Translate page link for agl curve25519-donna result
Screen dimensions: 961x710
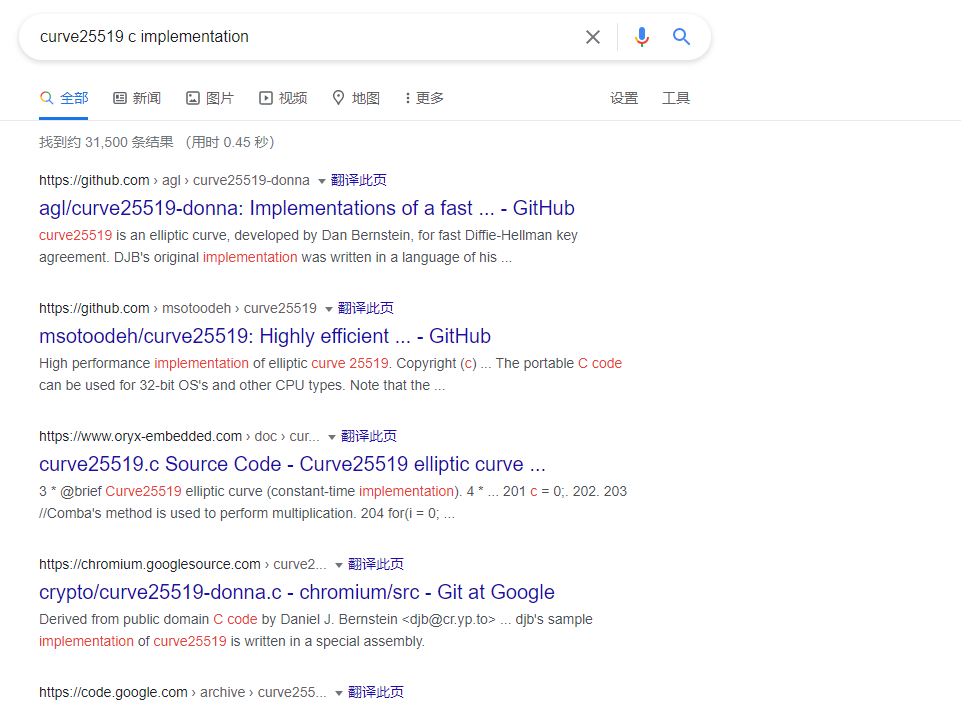coord(359,180)
